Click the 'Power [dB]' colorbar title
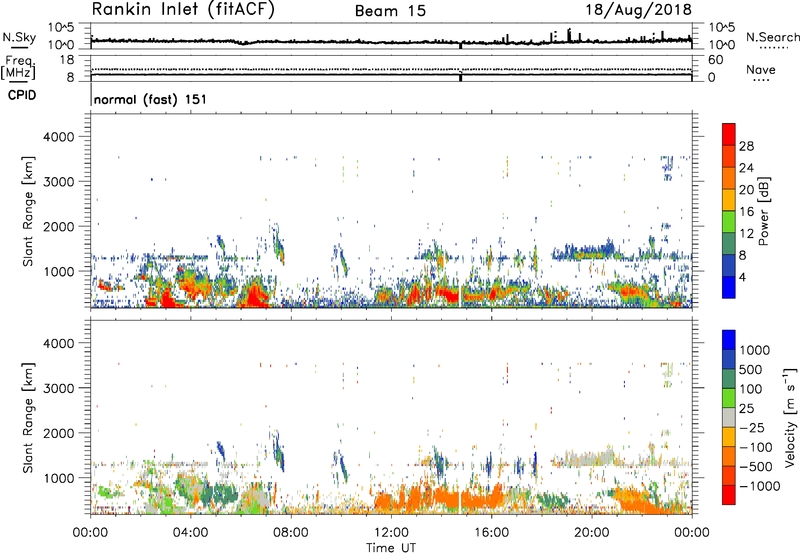Screen dimensions: 800x554 click(x=763, y=211)
